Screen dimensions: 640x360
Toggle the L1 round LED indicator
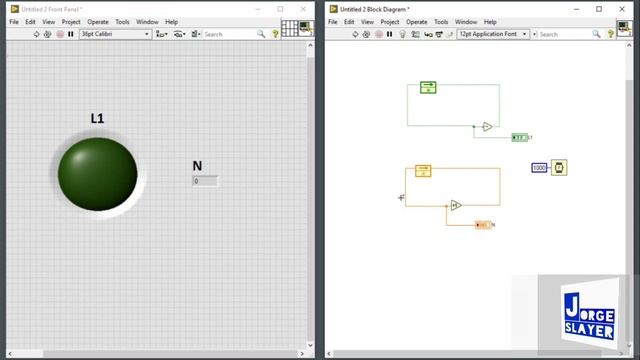[98, 174]
